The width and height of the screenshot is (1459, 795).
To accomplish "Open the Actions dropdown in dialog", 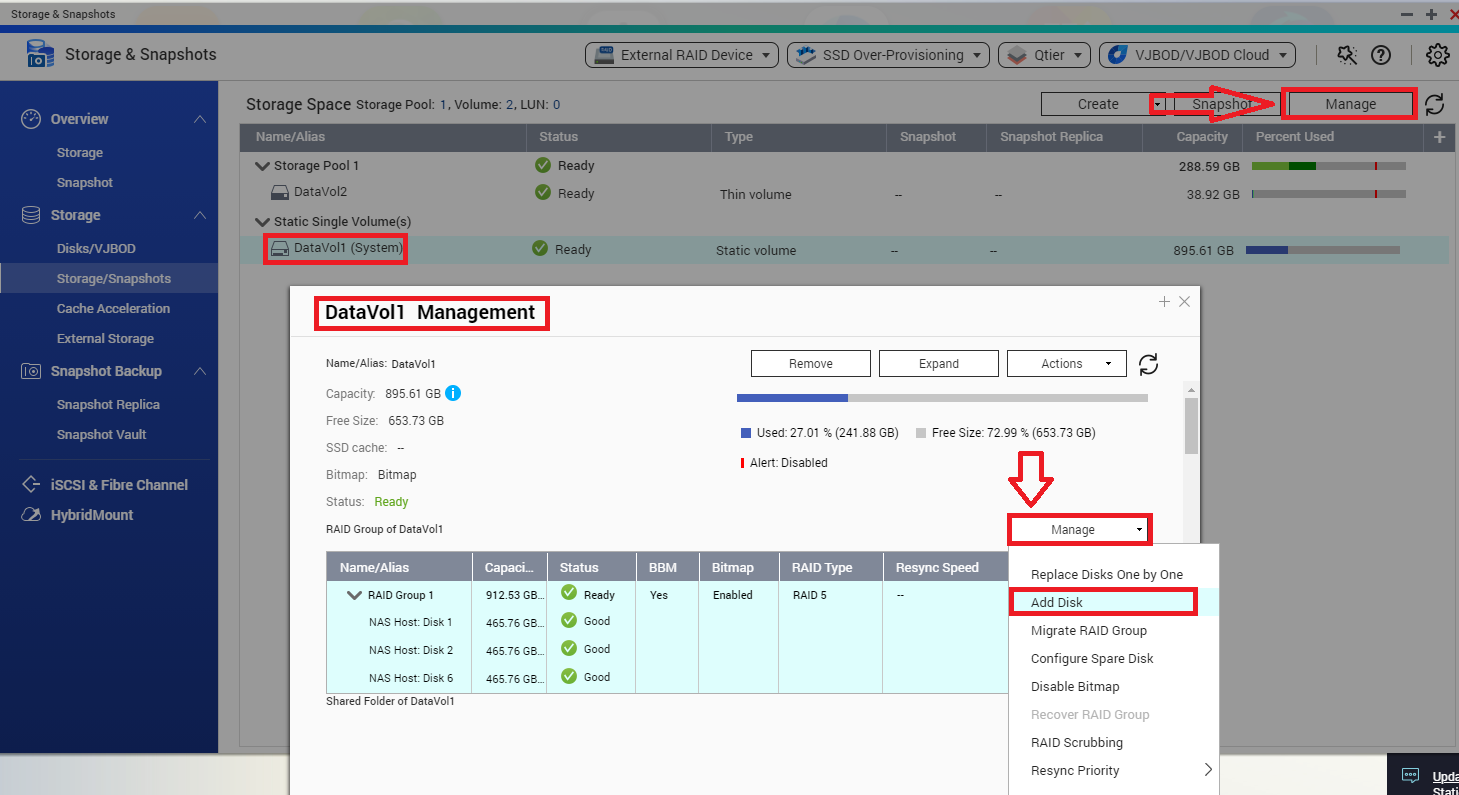I will pos(1066,364).
